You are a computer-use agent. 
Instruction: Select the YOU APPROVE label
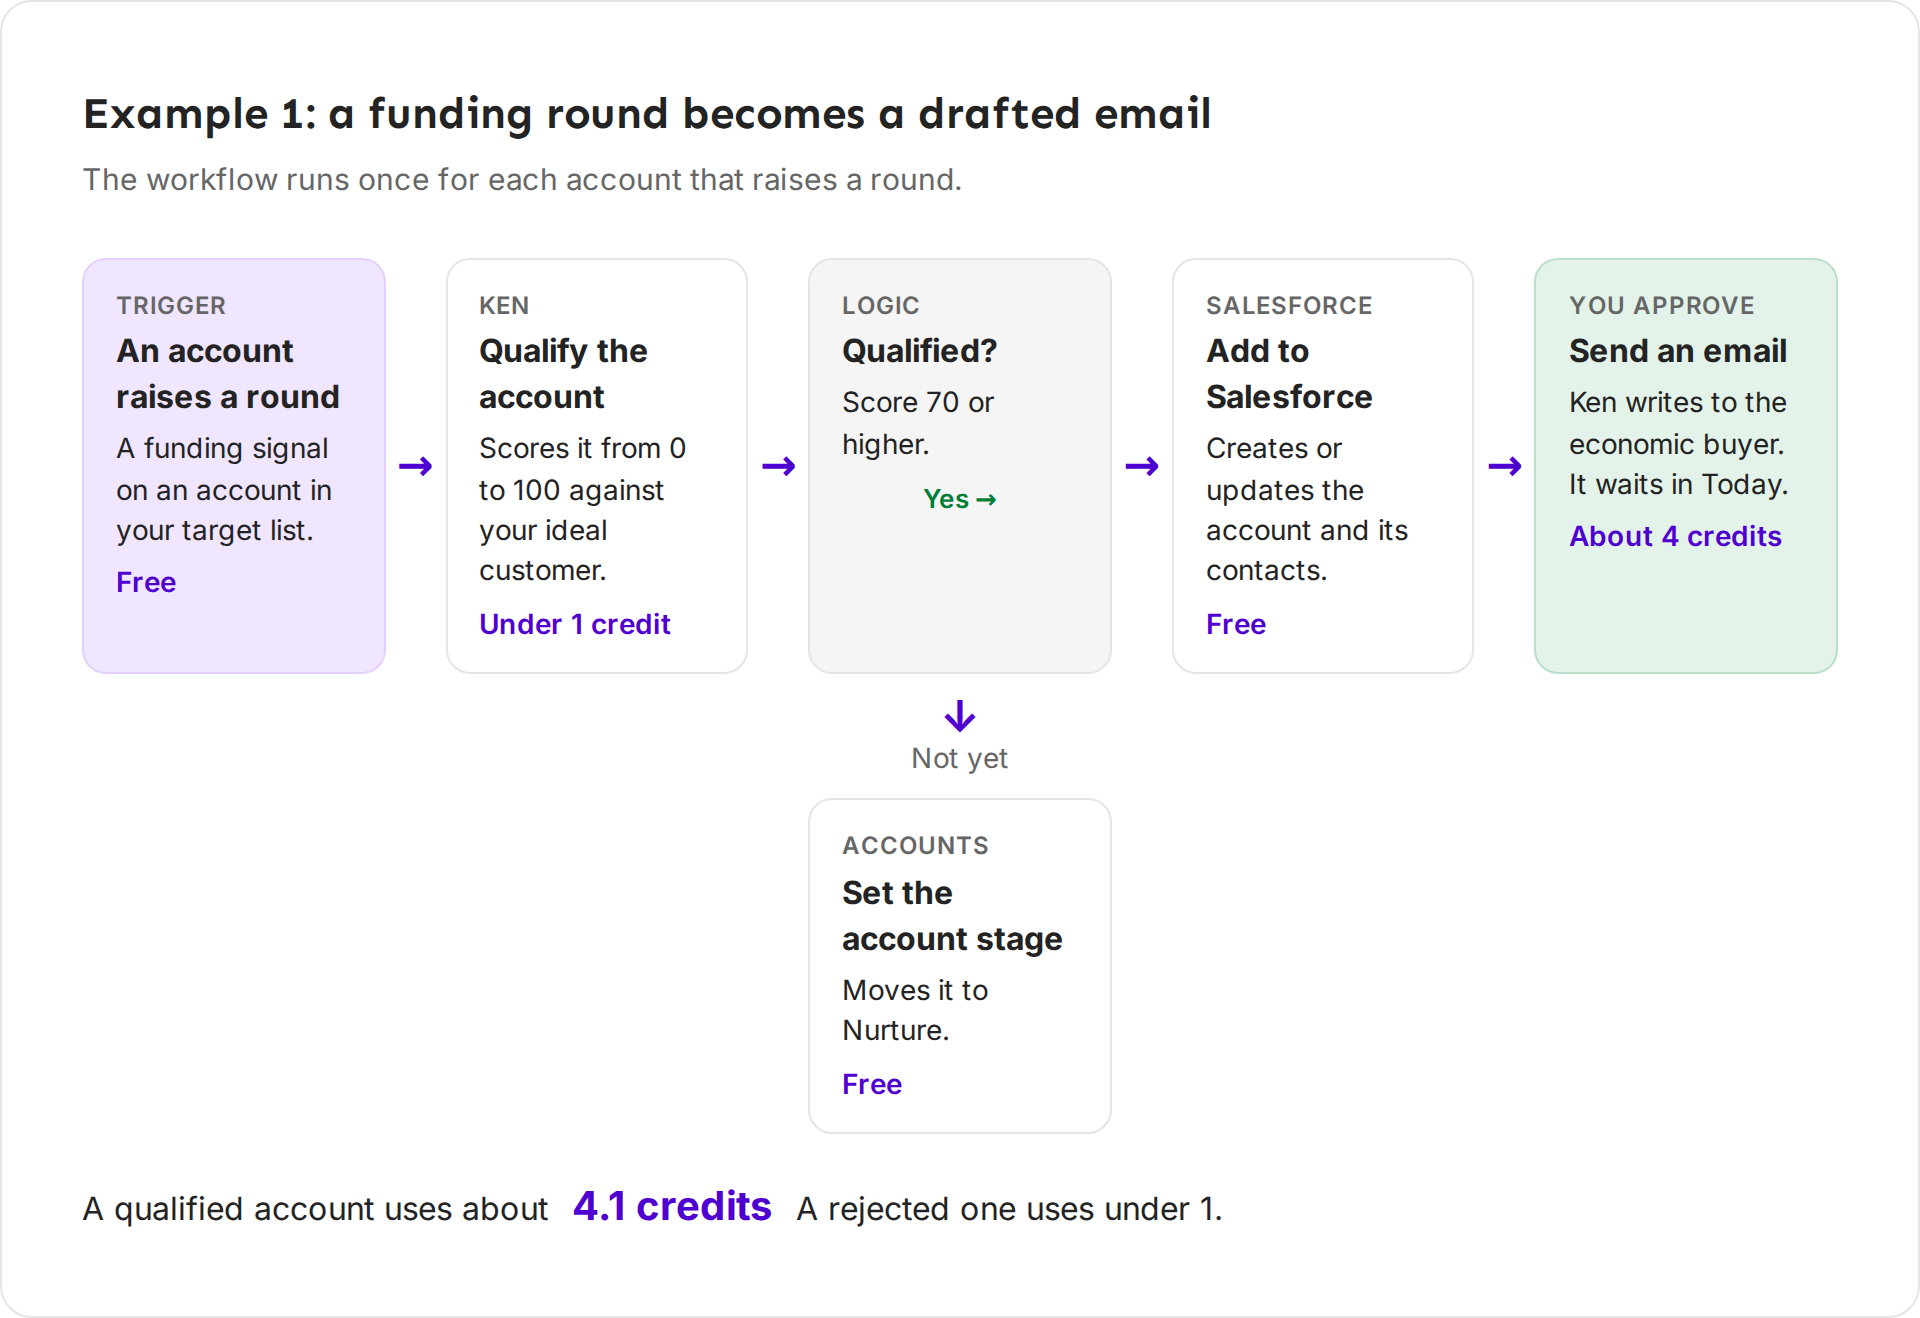click(x=1661, y=305)
